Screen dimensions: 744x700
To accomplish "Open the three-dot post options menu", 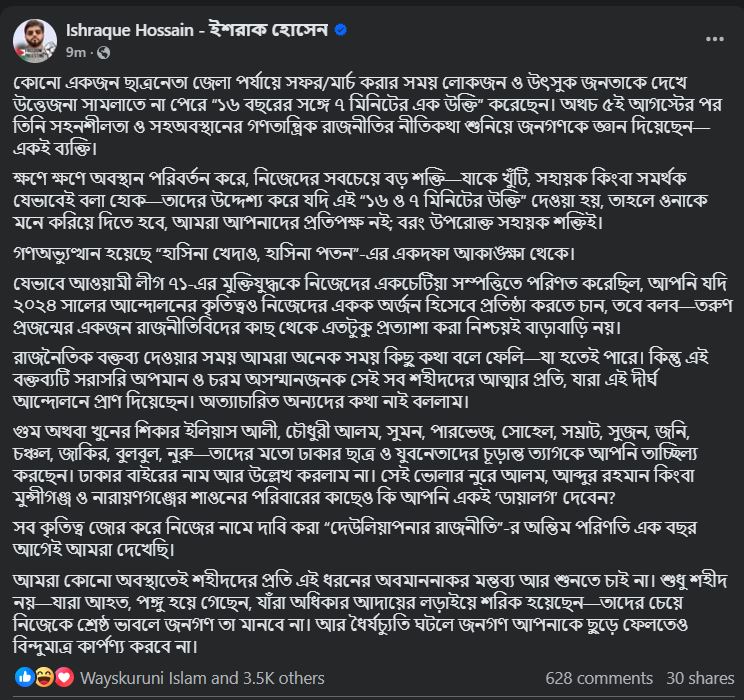I will [715, 39].
